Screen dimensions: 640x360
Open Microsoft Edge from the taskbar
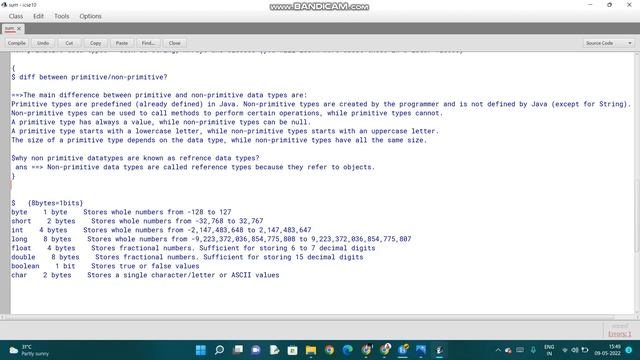pyautogui.click(x=348, y=350)
